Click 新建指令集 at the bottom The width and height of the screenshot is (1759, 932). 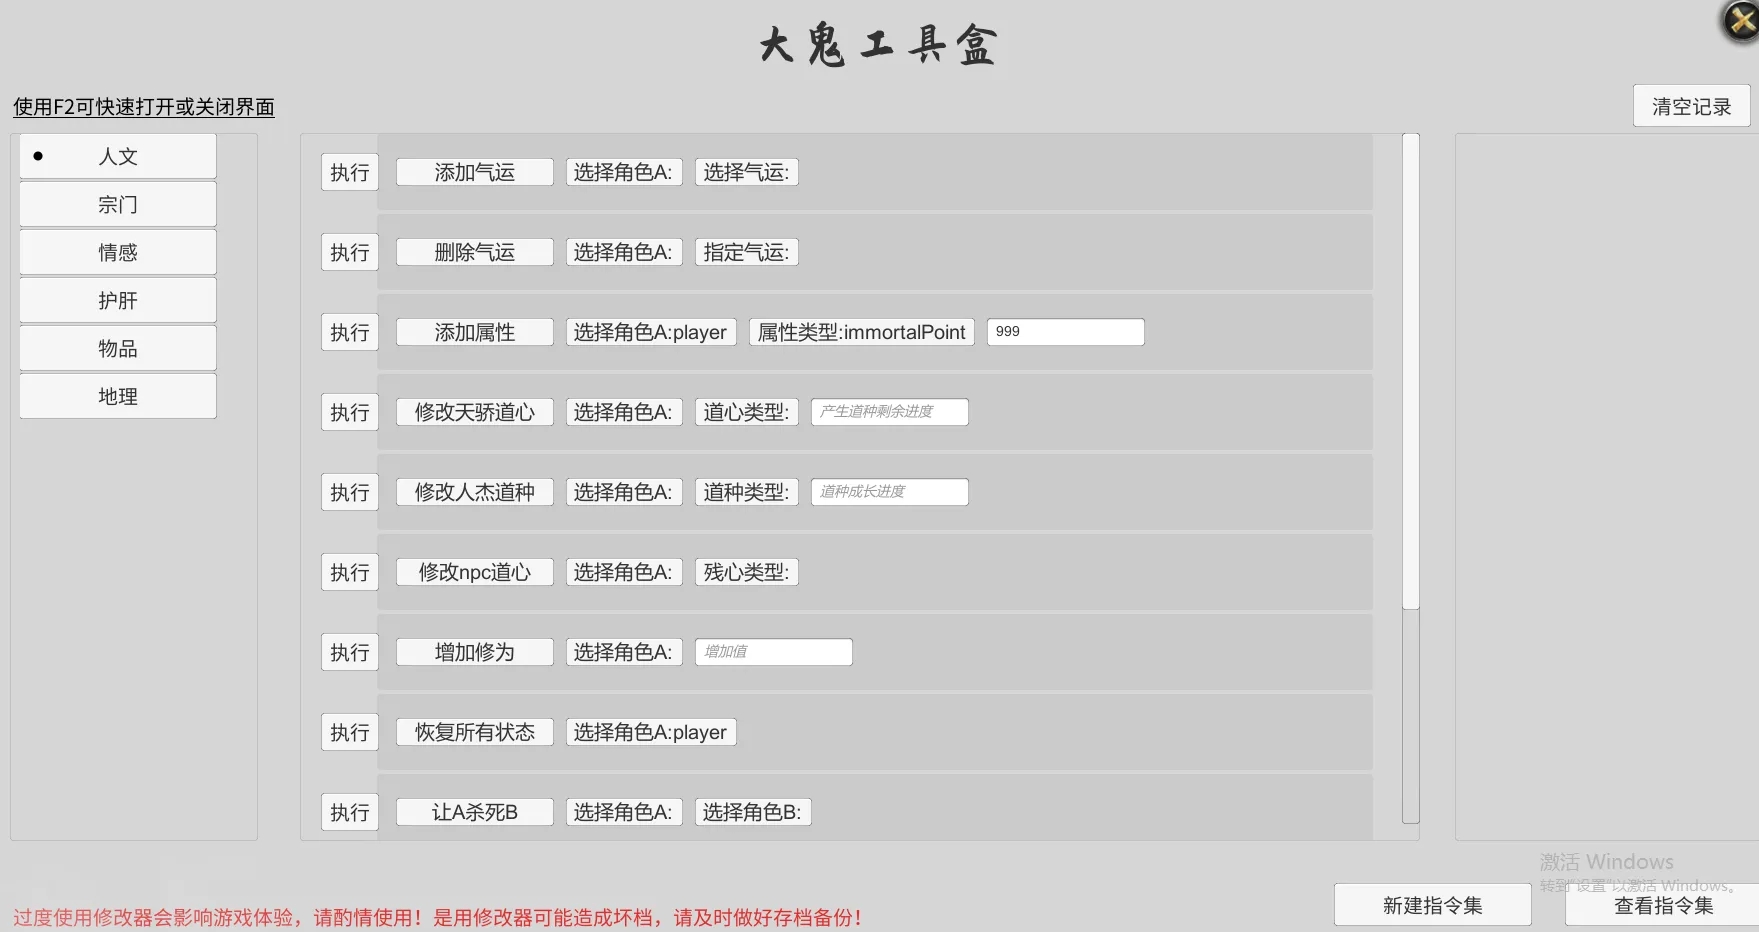pyautogui.click(x=1432, y=903)
